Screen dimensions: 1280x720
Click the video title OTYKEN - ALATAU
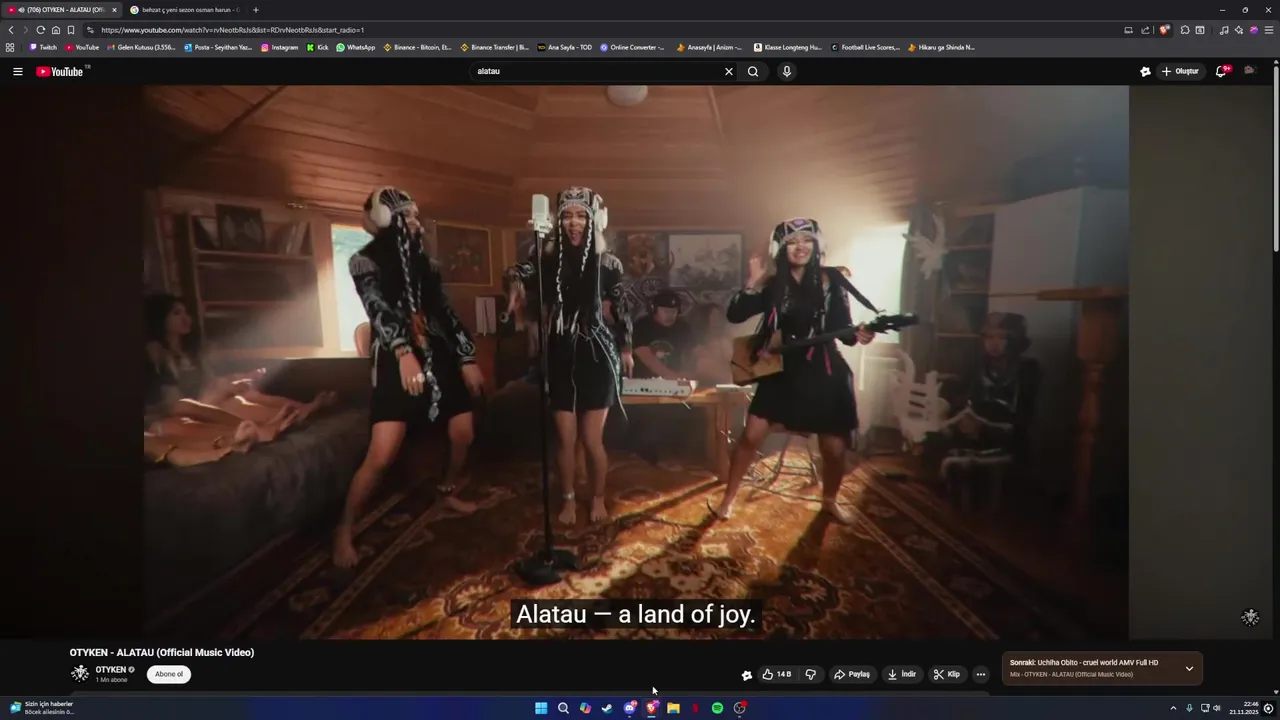[162, 652]
